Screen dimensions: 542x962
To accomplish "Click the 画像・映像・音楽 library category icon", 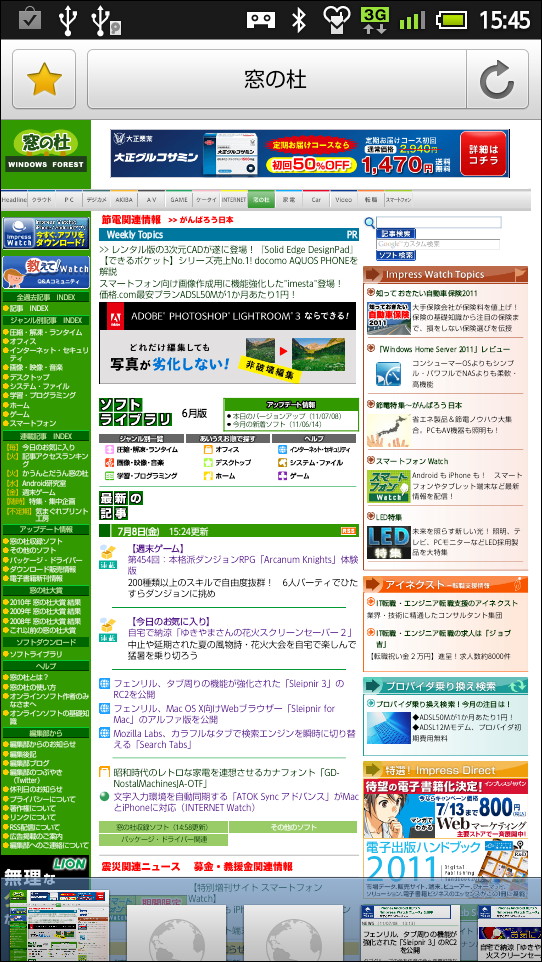I will tap(110, 462).
